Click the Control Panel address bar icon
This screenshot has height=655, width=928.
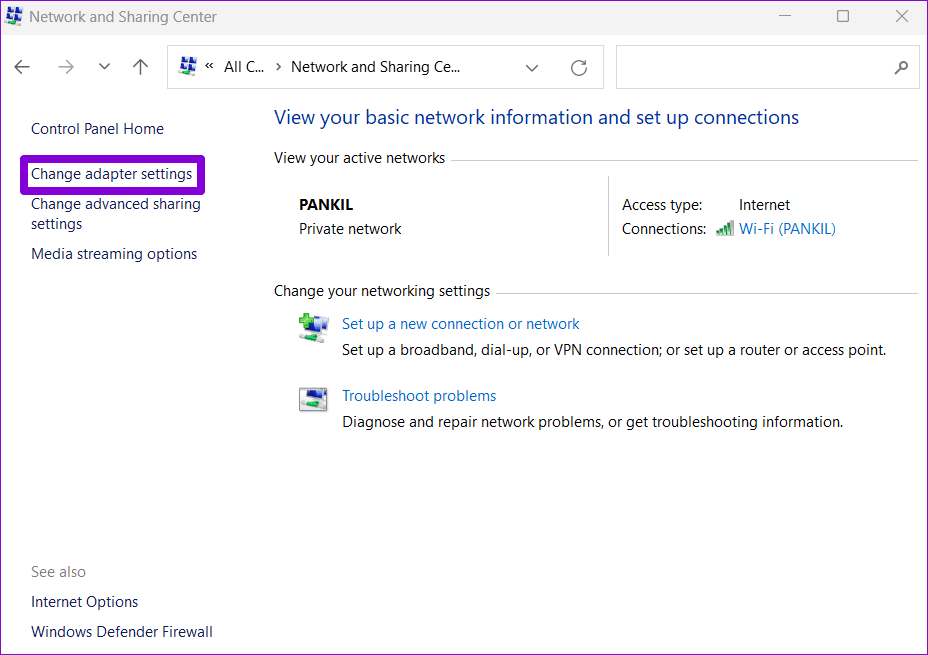click(x=188, y=67)
